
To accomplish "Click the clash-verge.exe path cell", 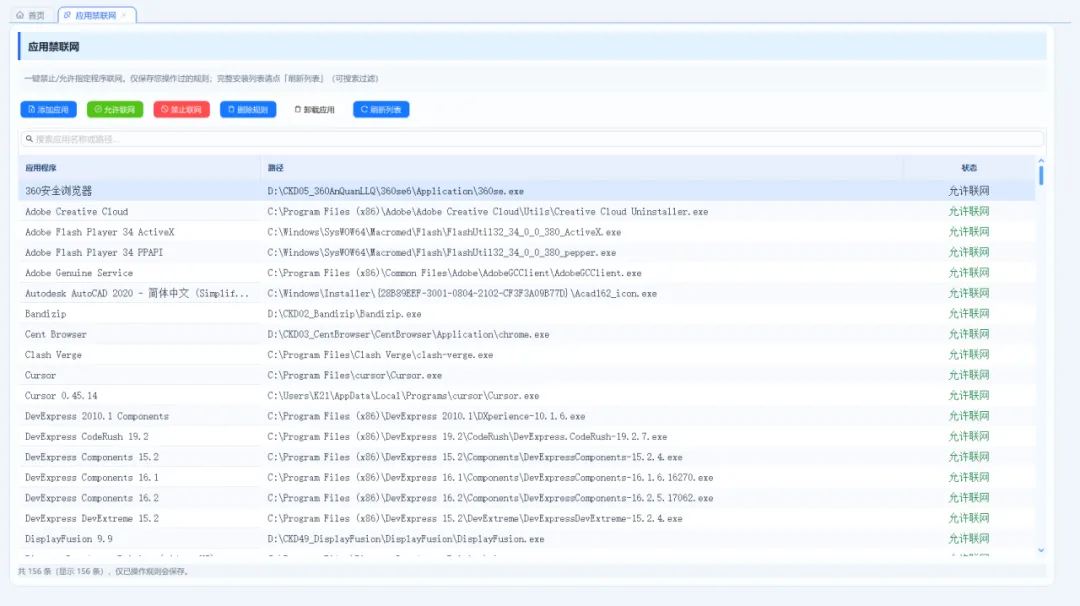I will (380, 355).
